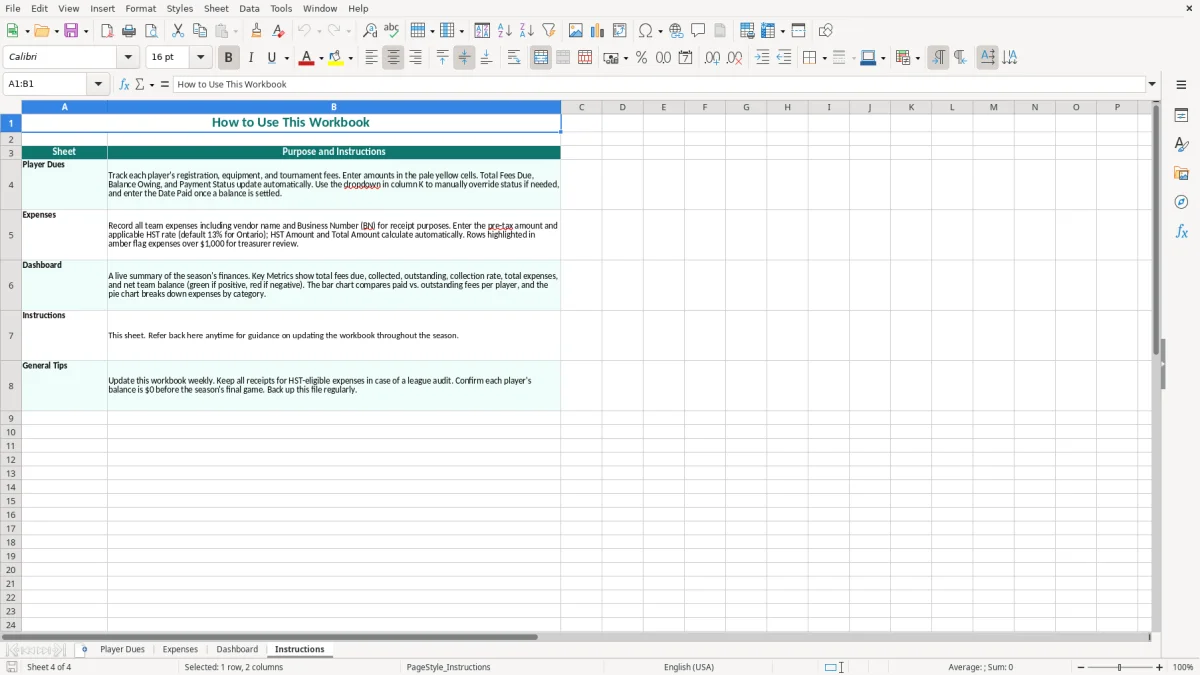This screenshot has width=1200, height=675.
Task: Expand the formula bar arrow
Action: (x=1152, y=85)
